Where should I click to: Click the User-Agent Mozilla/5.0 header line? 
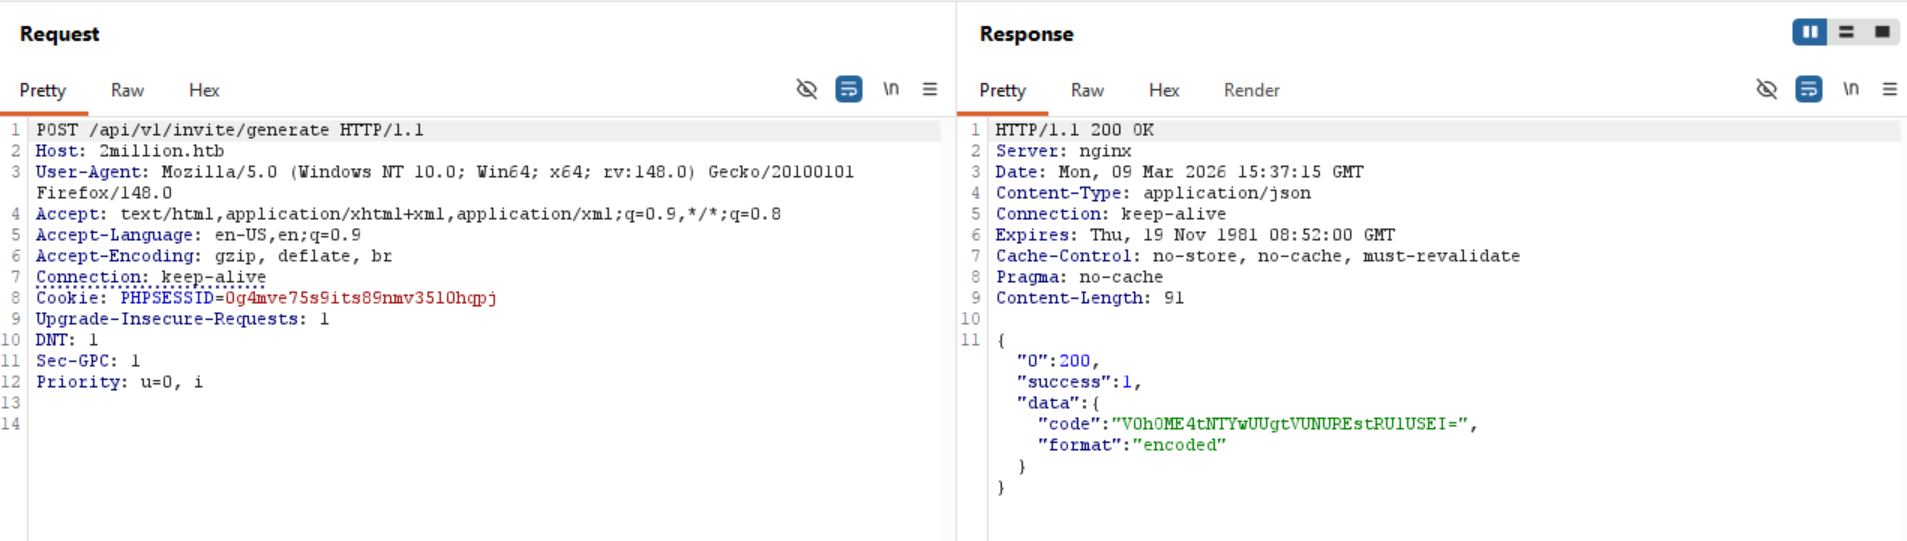click(445, 182)
